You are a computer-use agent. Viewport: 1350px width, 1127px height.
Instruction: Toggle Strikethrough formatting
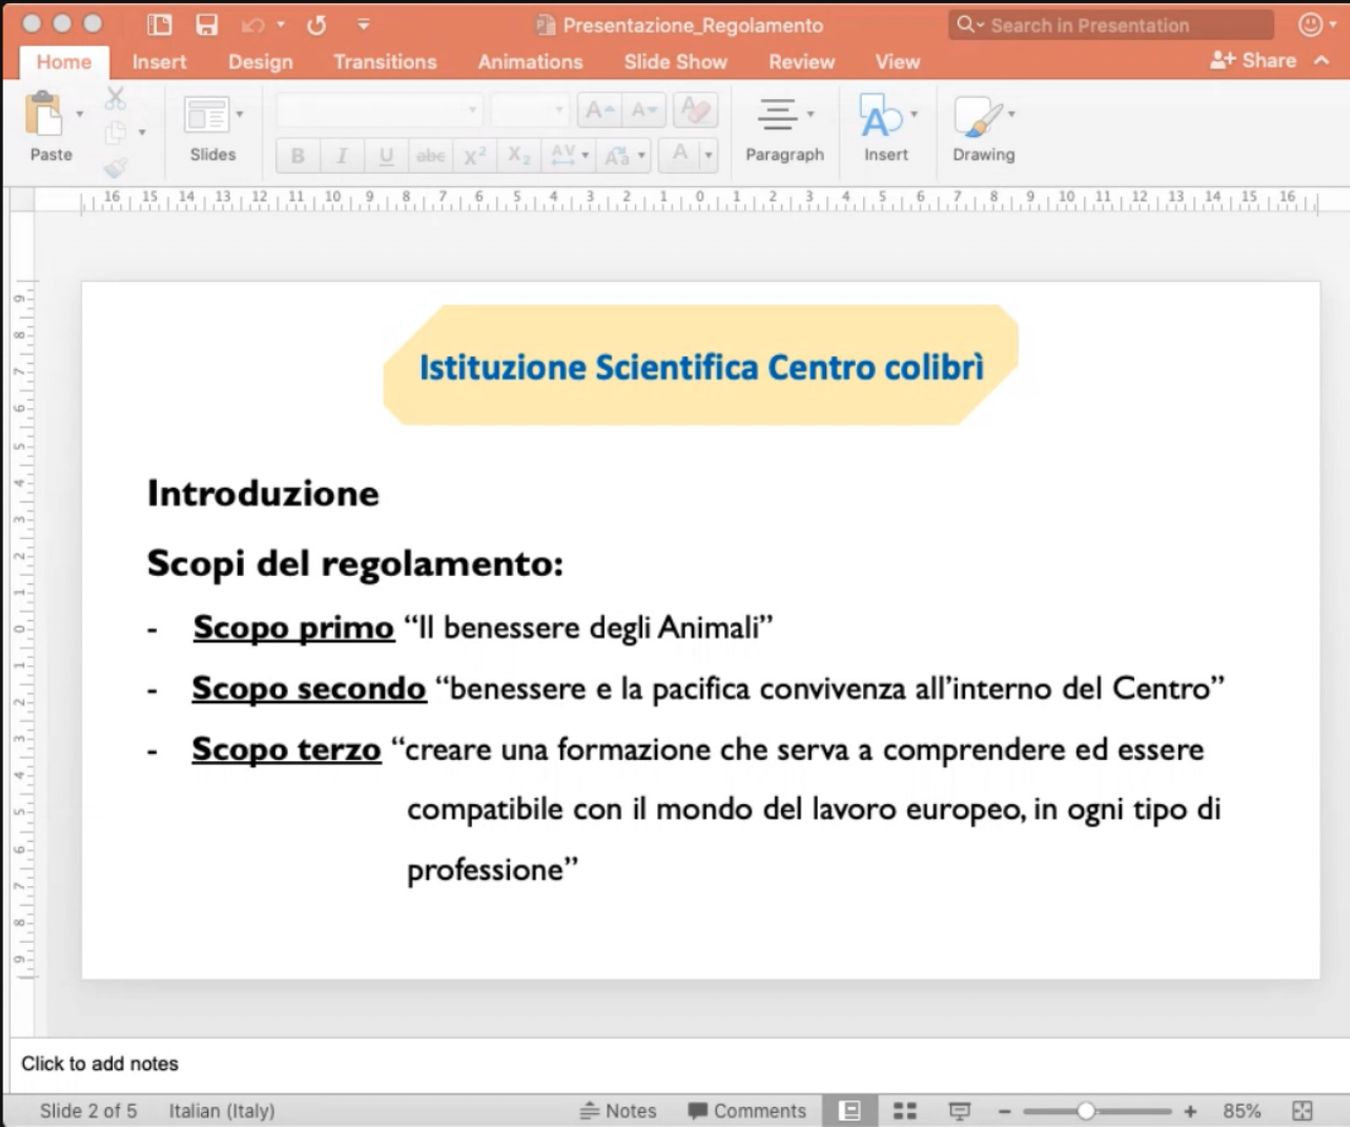pos(430,156)
